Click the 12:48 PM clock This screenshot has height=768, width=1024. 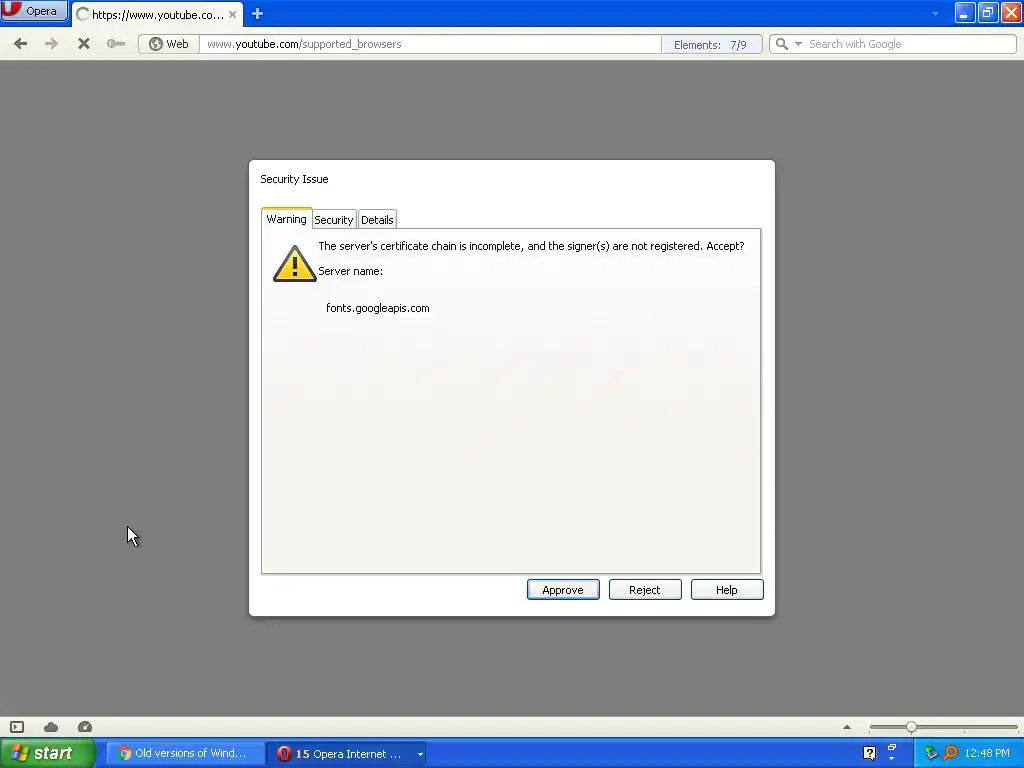[x=987, y=753]
